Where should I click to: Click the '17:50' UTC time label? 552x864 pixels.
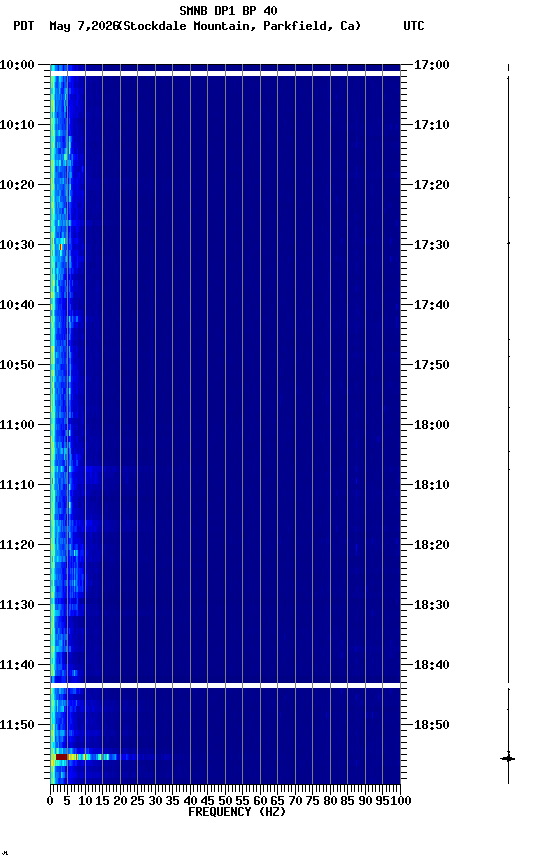pyautogui.click(x=432, y=365)
